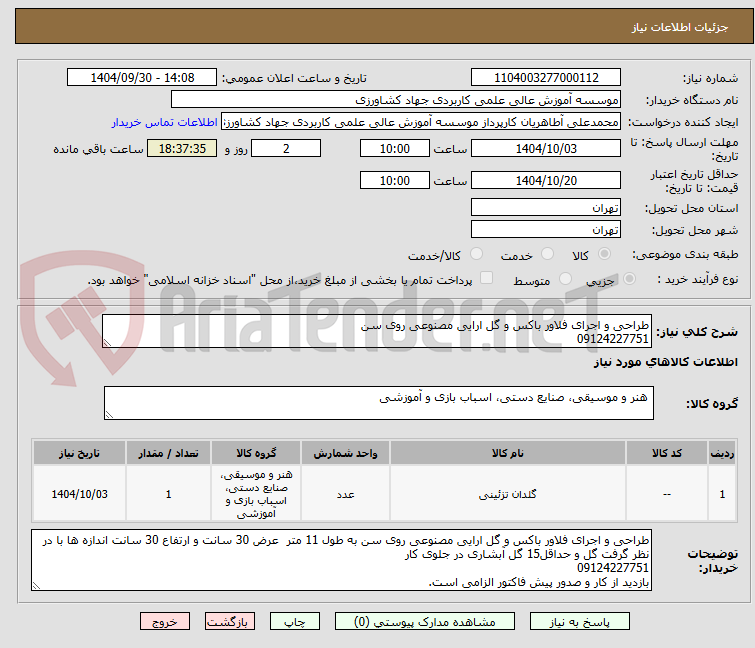Screen dimensions: 755x648
Task: Click the 'بازگشت' back button
Action: [229, 622]
